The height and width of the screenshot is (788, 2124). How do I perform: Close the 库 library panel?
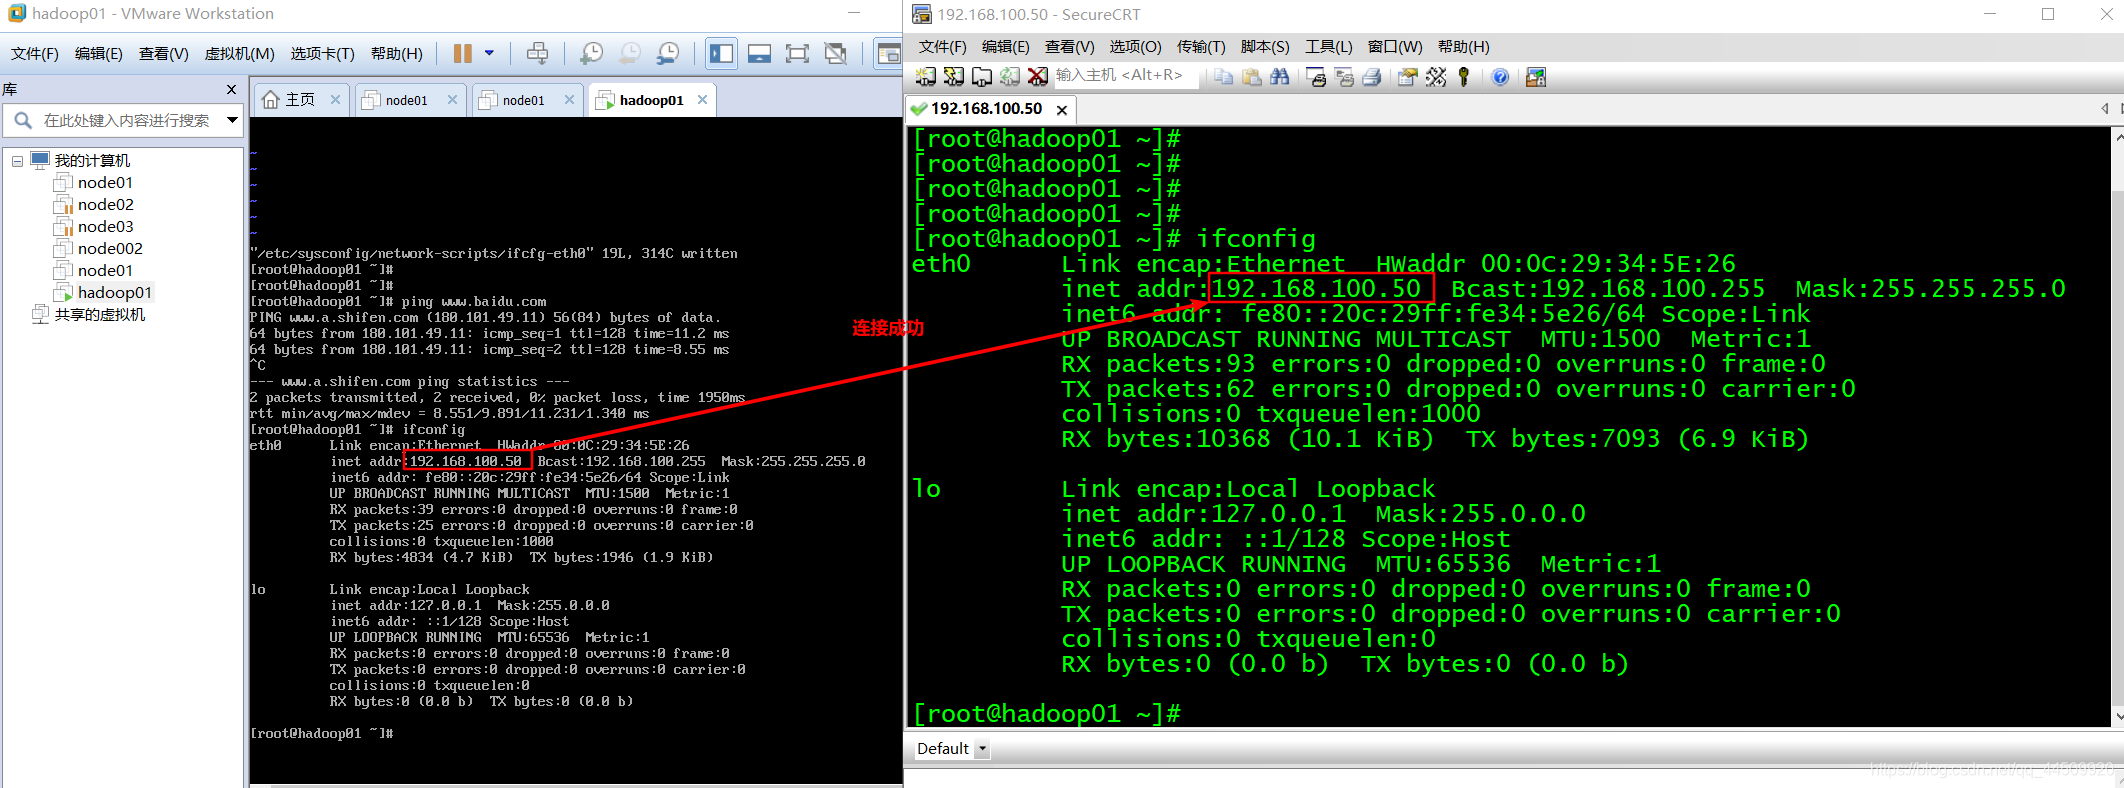pyautogui.click(x=232, y=89)
